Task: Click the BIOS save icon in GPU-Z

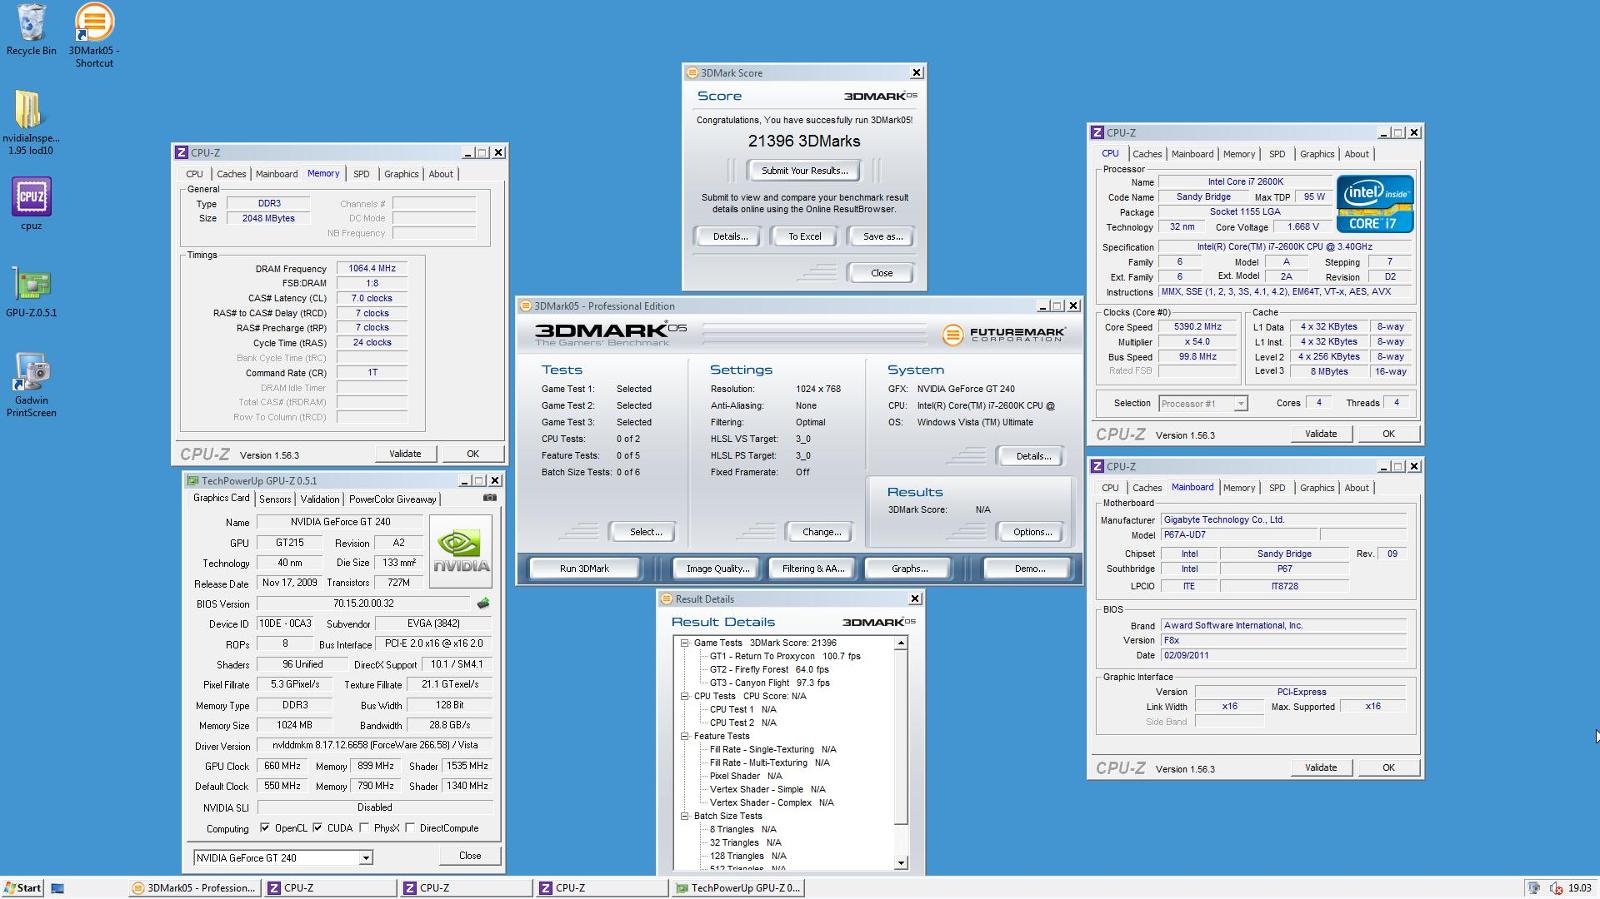Action: (x=483, y=603)
